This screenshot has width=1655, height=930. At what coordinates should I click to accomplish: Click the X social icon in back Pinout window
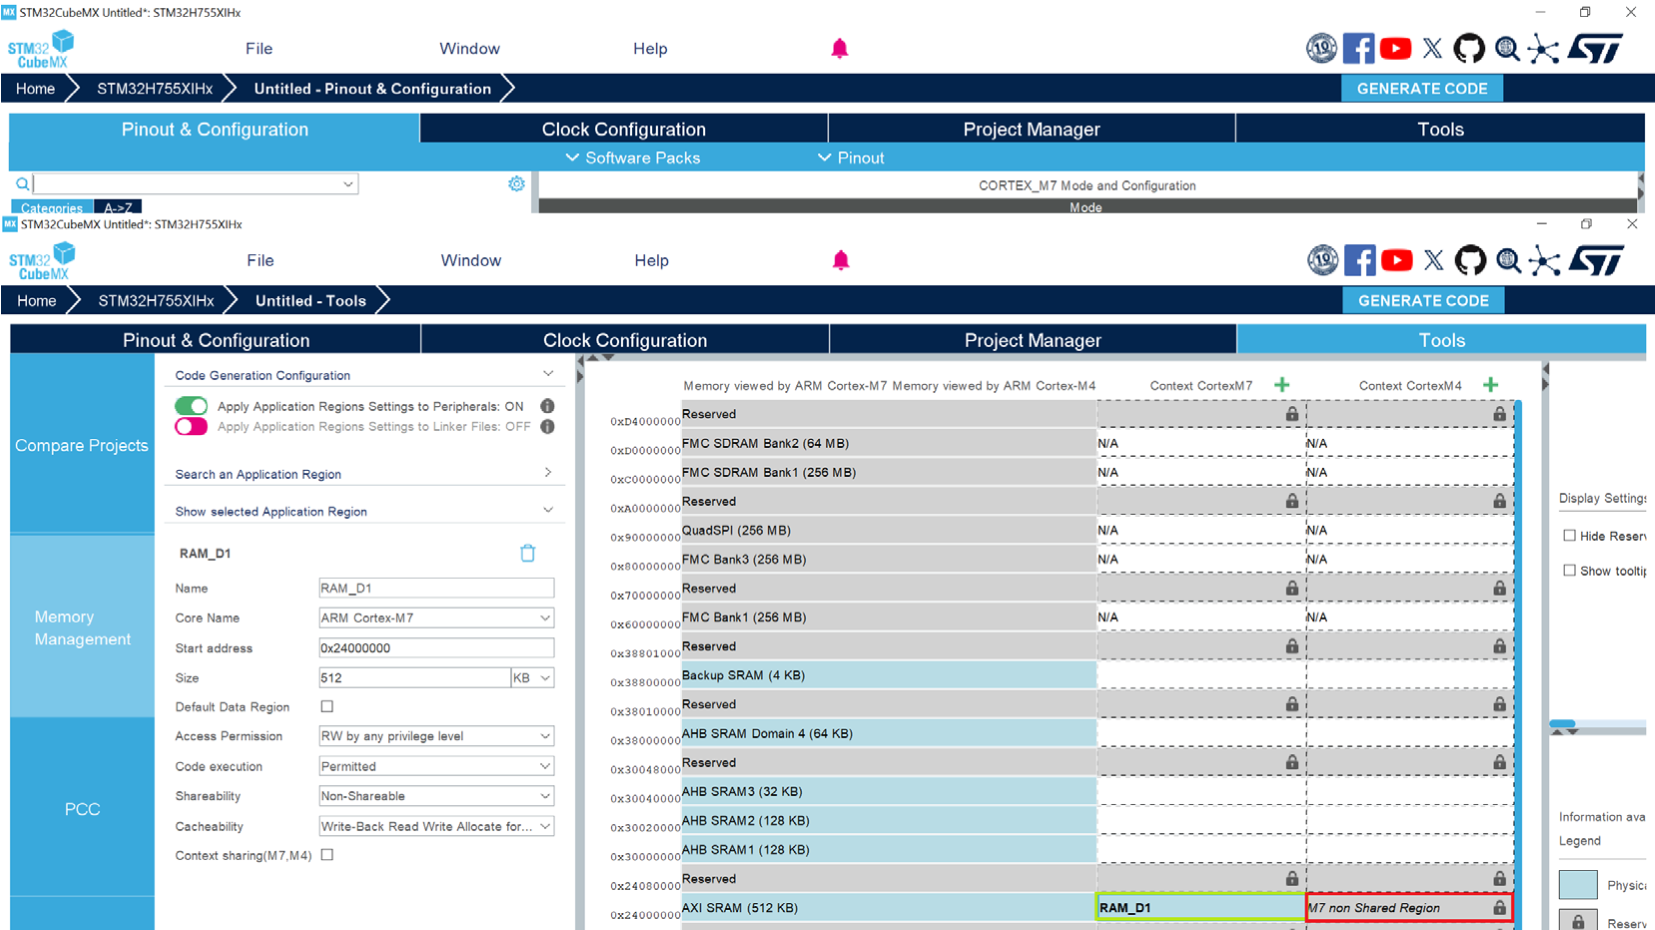pos(1433,49)
